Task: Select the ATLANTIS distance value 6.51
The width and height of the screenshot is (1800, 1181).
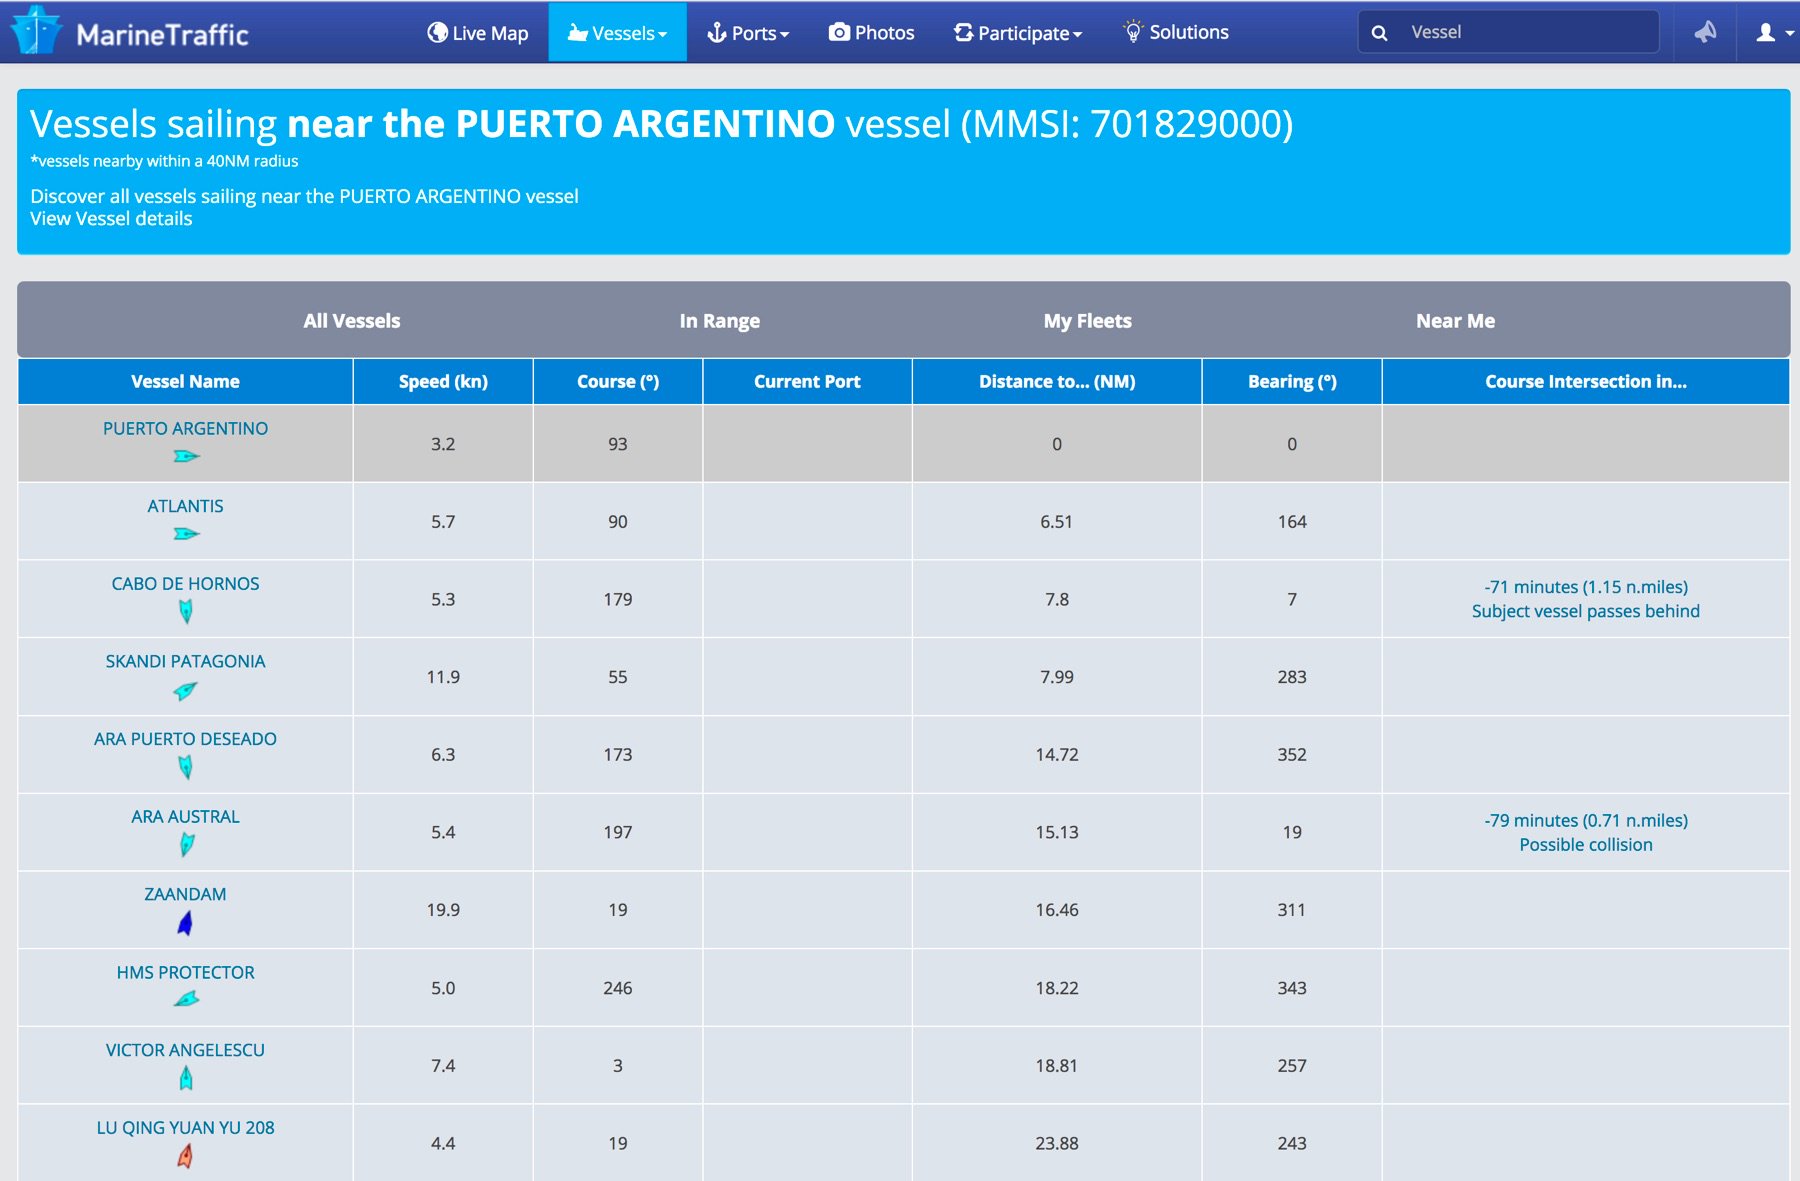Action: [1057, 522]
